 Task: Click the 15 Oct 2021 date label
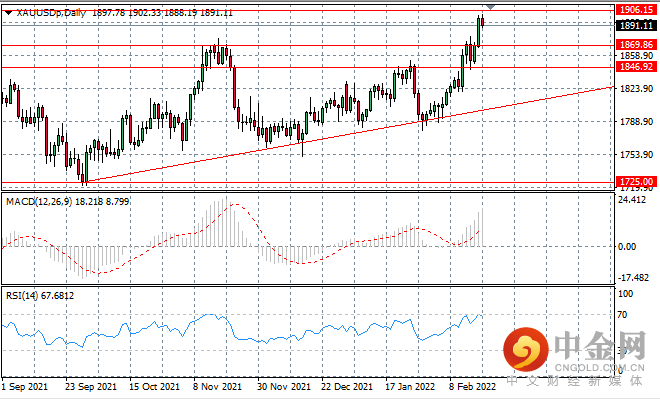pyautogui.click(x=154, y=386)
